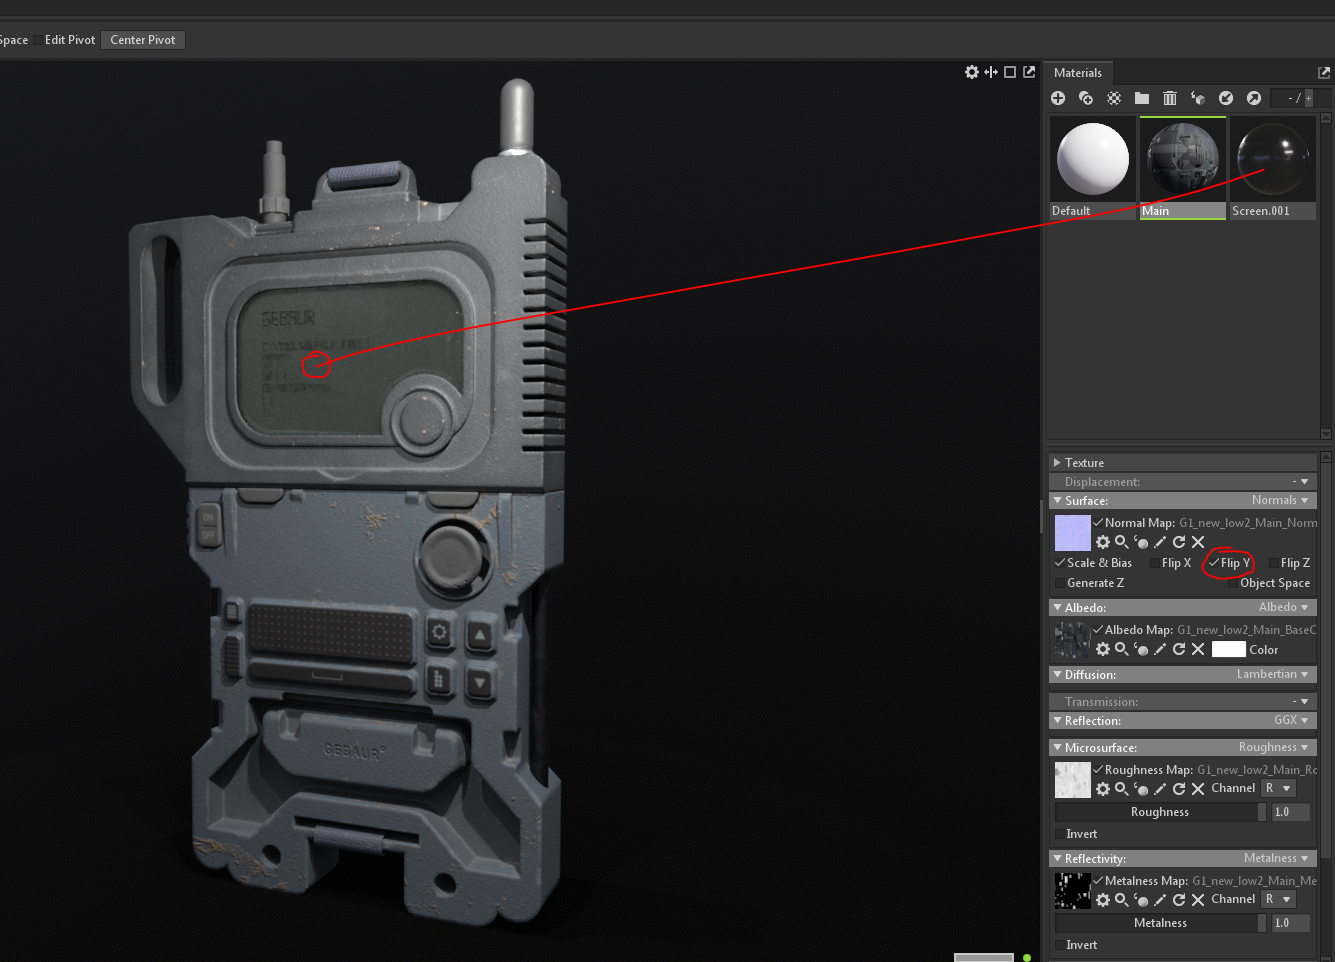Click Normal Map magnifier icon
The height and width of the screenshot is (962, 1335).
(1122, 542)
